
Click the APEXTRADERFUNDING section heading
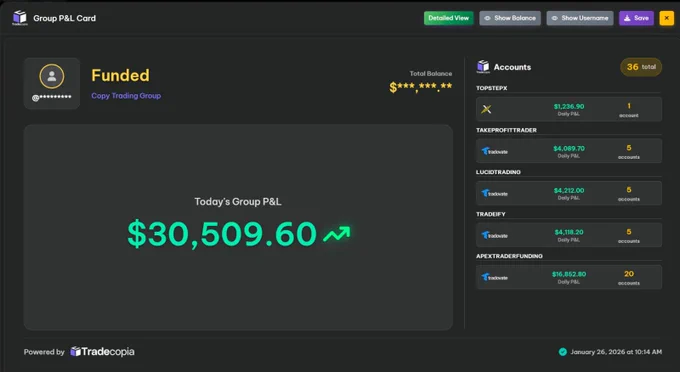click(509, 256)
